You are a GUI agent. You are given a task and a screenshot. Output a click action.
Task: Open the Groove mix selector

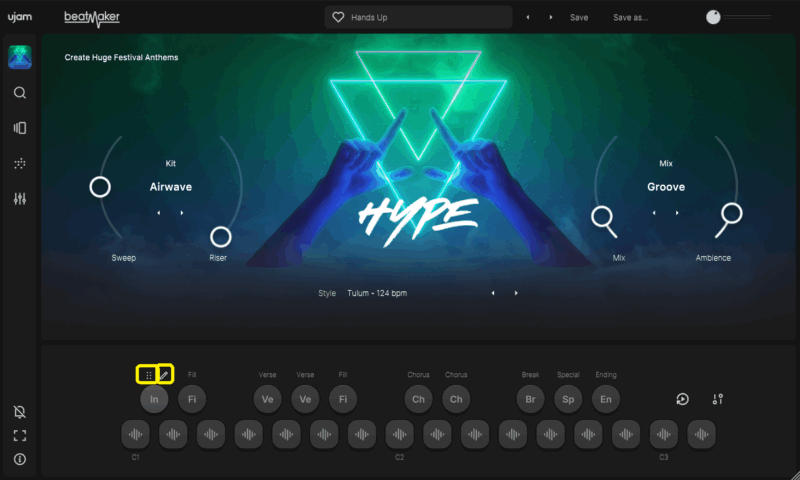click(x=666, y=187)
